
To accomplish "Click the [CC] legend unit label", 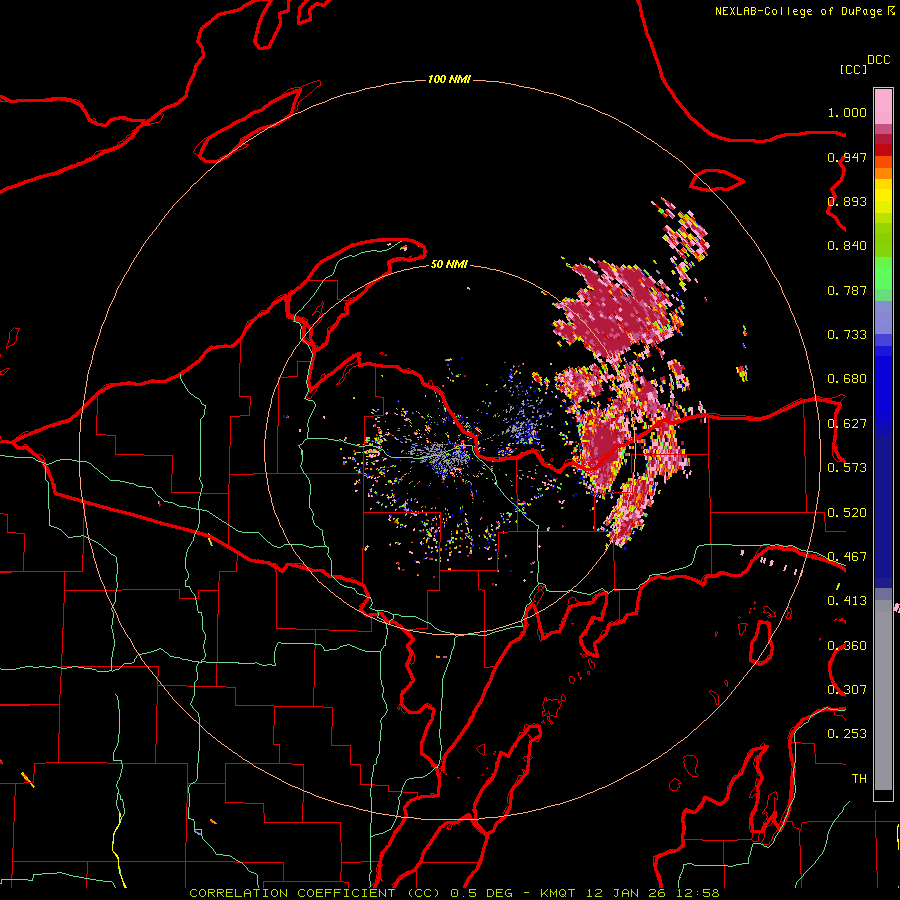I will click(853, 69).
